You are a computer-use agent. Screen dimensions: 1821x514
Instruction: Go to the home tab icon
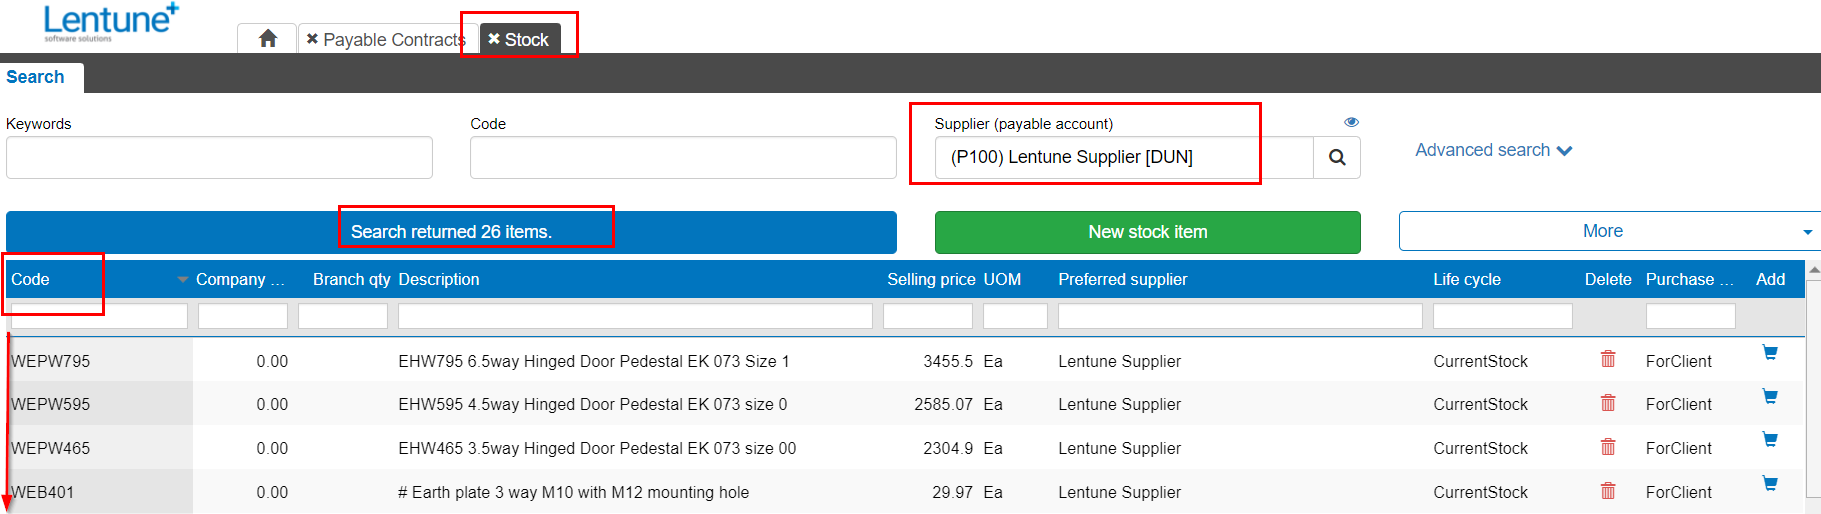point(268,39)
